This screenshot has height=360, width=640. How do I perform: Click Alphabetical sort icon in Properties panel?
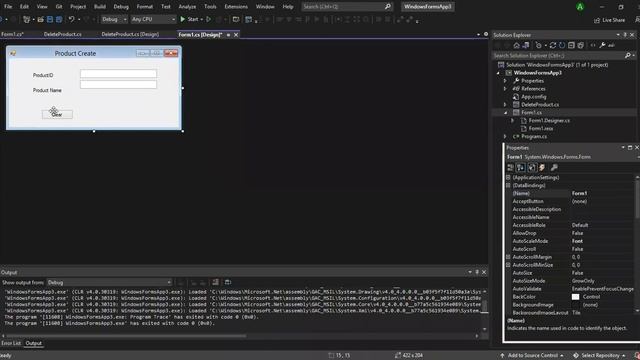tap(521, 167)
